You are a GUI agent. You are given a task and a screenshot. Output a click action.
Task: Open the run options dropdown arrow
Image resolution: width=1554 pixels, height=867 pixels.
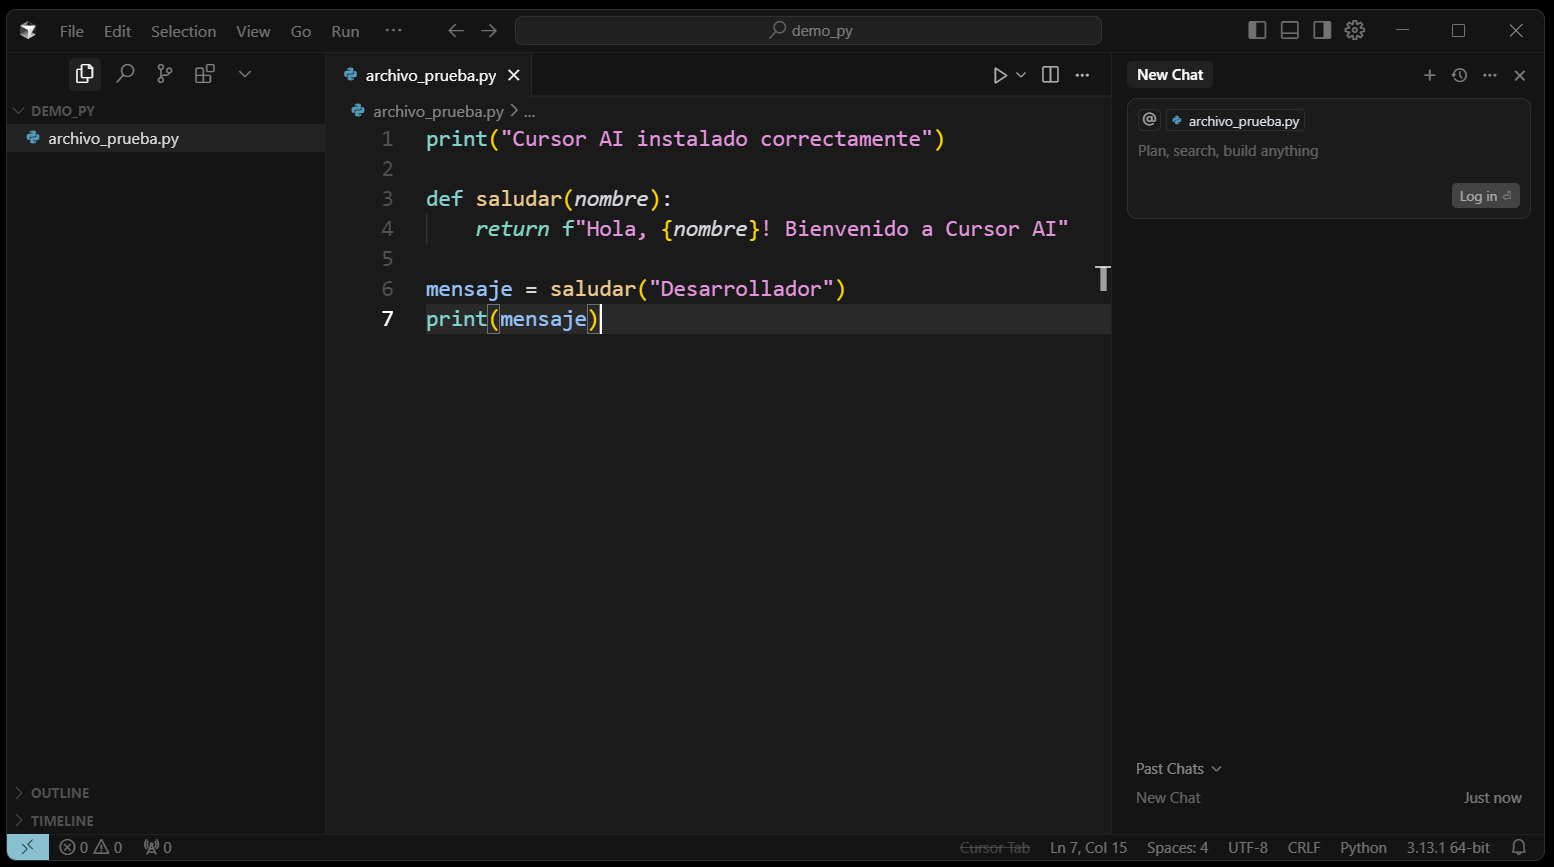pyautogui.click(x=1021, y=75)
